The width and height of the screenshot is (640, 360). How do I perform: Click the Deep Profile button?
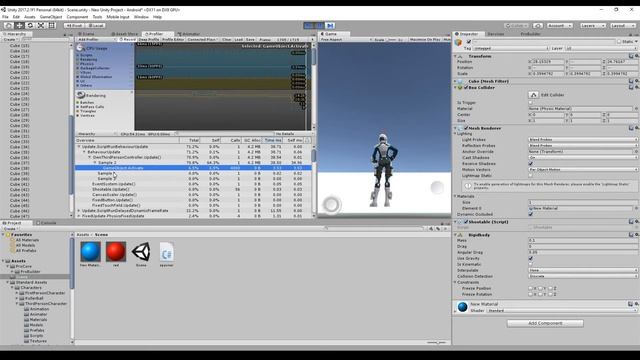[x=149, y=40]
